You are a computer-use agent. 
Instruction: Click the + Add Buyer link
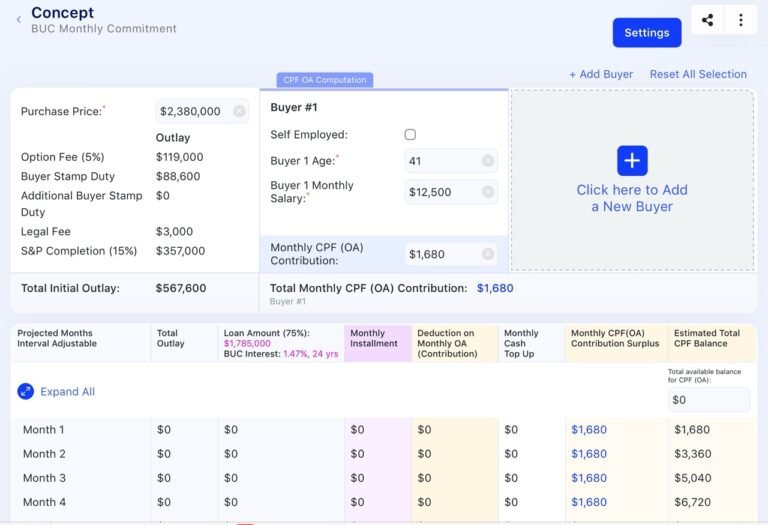pyautogui.click(x=601, y=74)
